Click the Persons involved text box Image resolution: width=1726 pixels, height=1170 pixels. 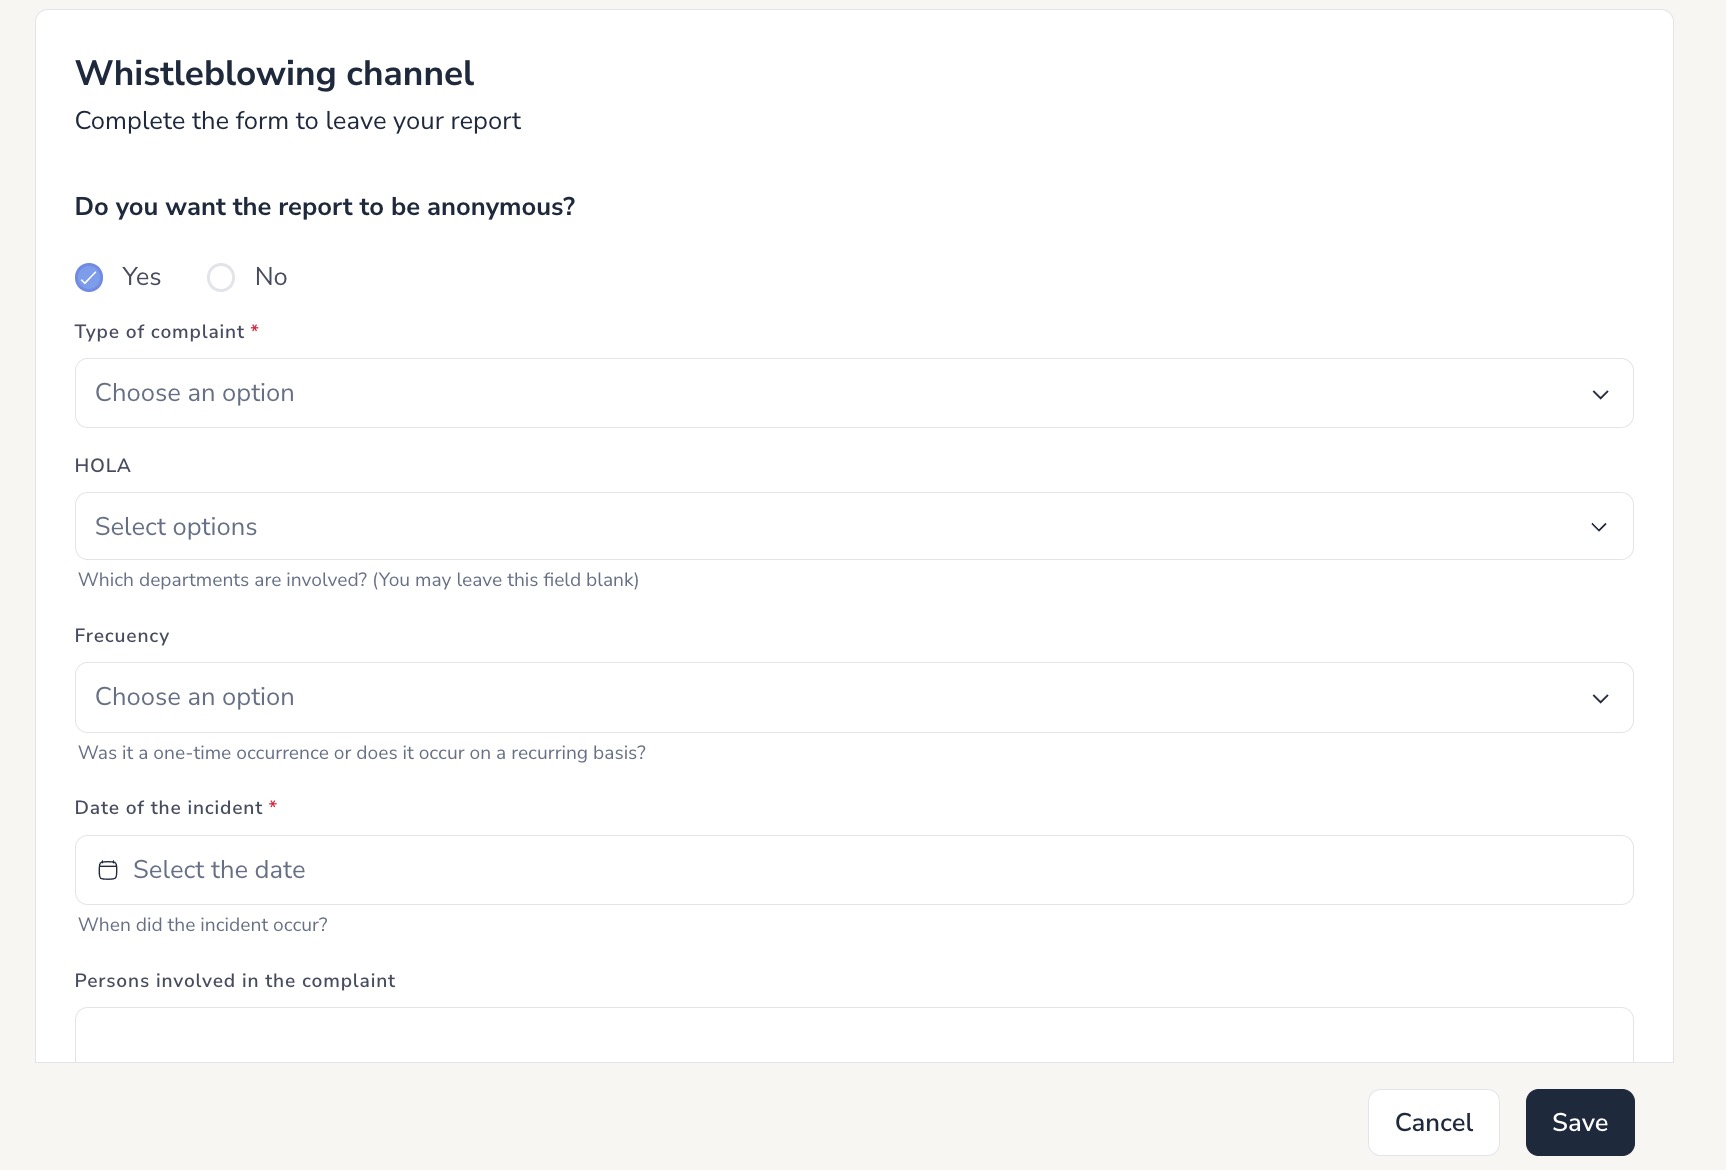click(x=853, y=1035)
